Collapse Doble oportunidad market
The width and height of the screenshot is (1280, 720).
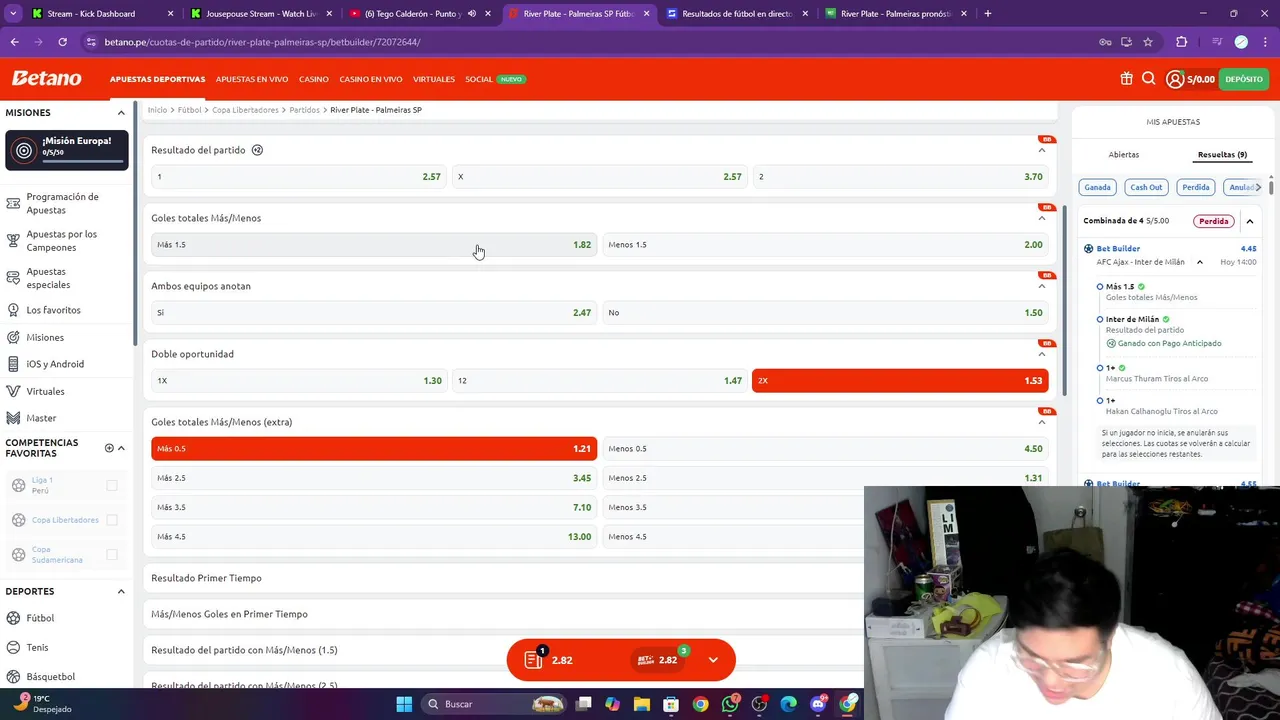click(x=1041, y=354)
